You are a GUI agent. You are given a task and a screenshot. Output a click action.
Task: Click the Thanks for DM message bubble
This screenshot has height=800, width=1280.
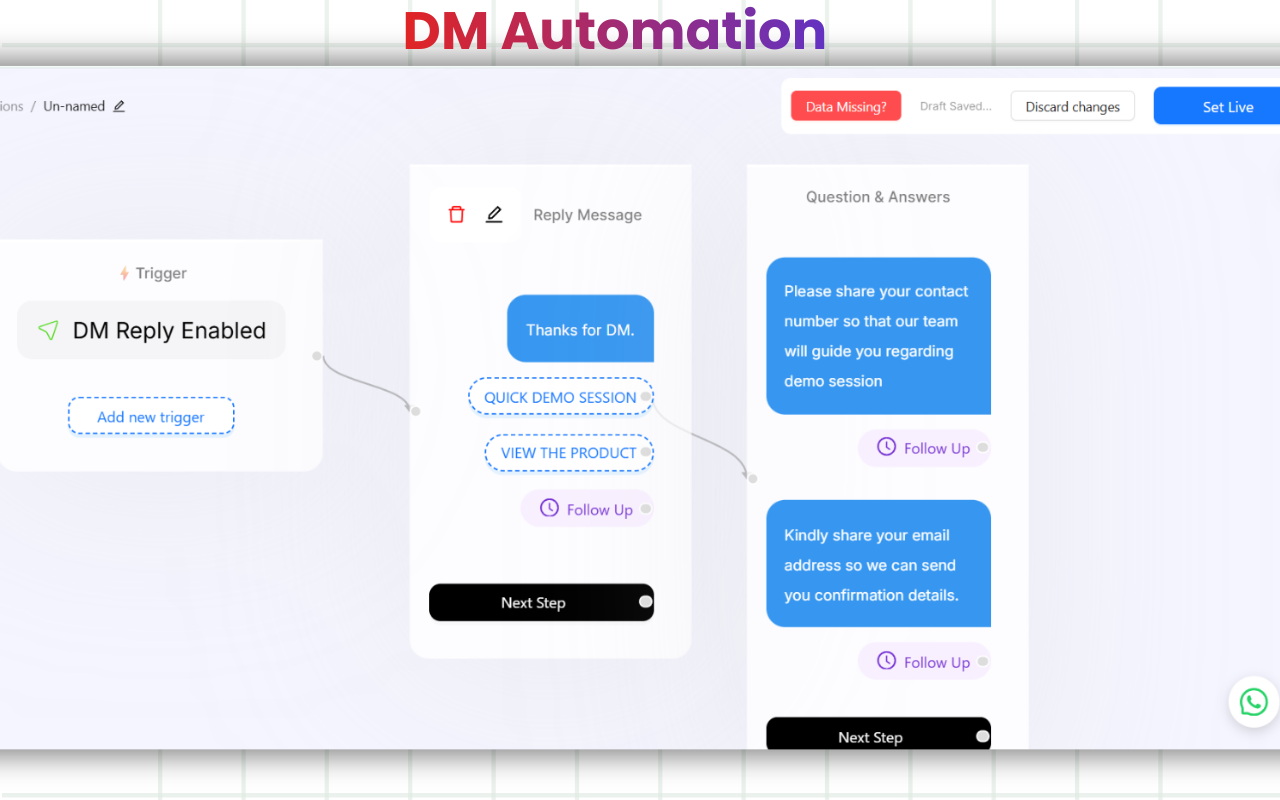[580, 328]
